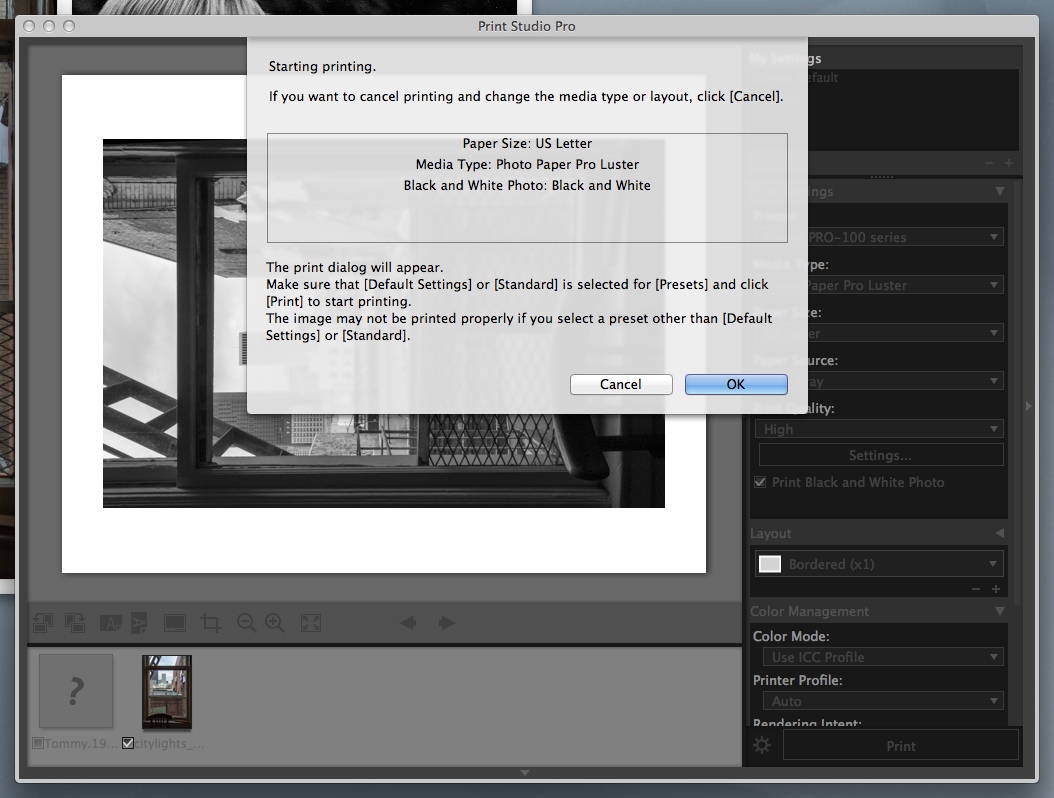Open the Print Quality High dropdown
This screenshot has height=798, width=1054.
(x=878, y=429)
